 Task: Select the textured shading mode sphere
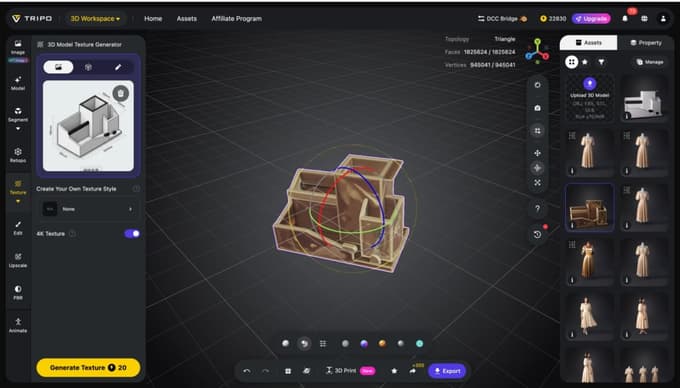[x=304, y=343]
